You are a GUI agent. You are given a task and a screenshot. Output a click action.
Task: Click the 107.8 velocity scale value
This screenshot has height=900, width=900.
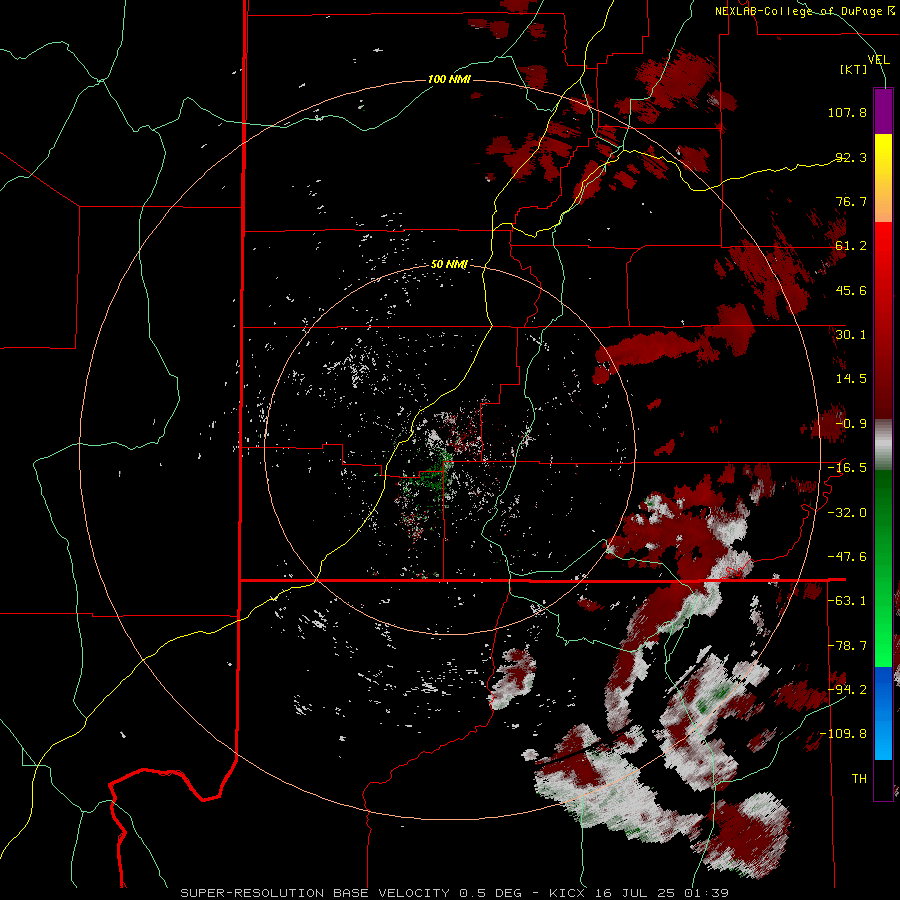847,112
